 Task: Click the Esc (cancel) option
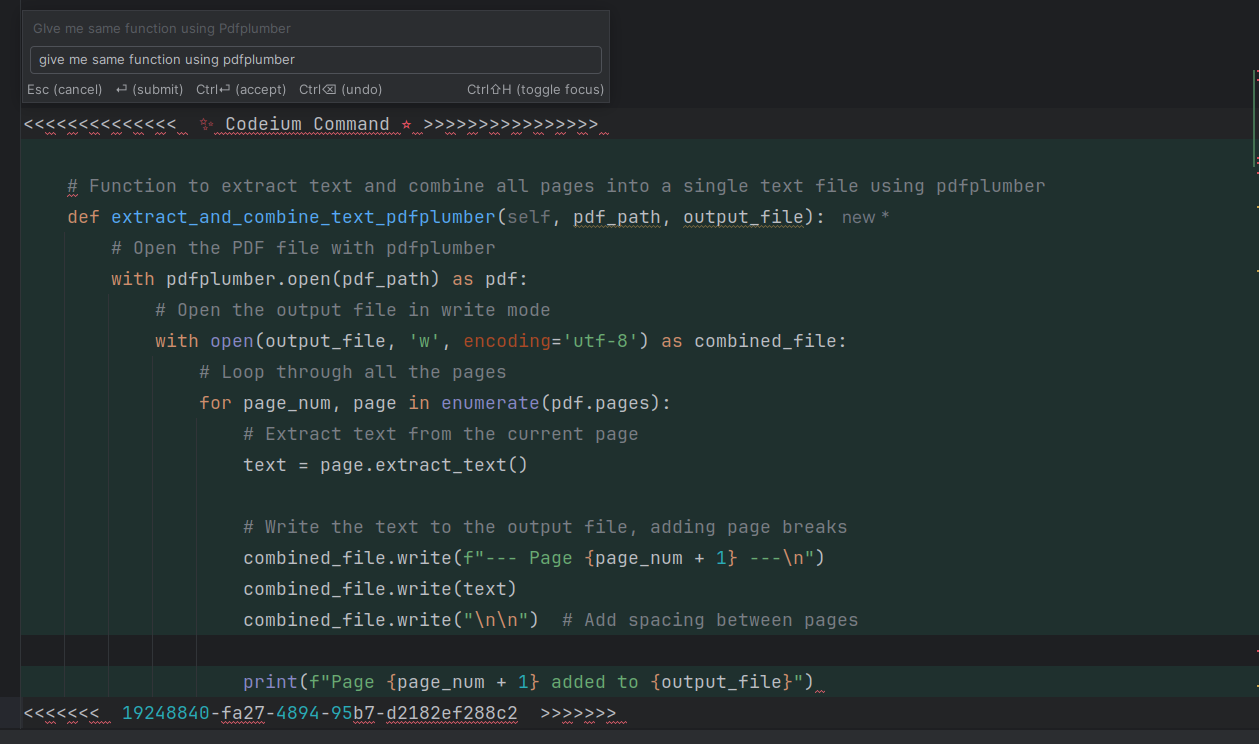point(65,90)
